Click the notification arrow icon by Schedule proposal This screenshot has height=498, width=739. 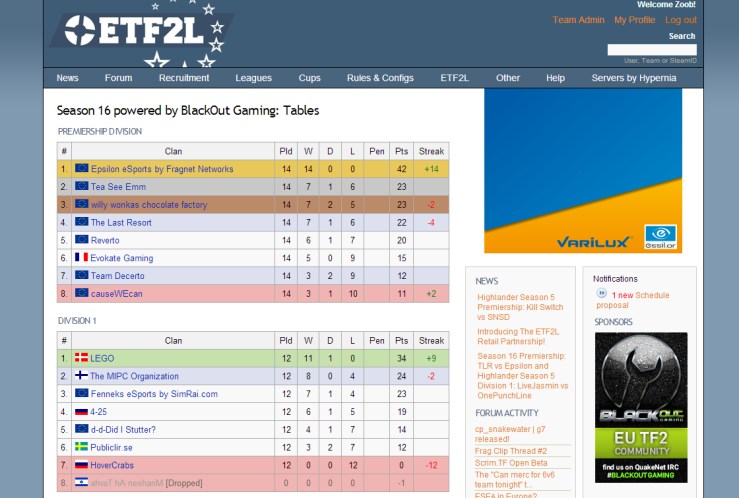coord(602,294)
